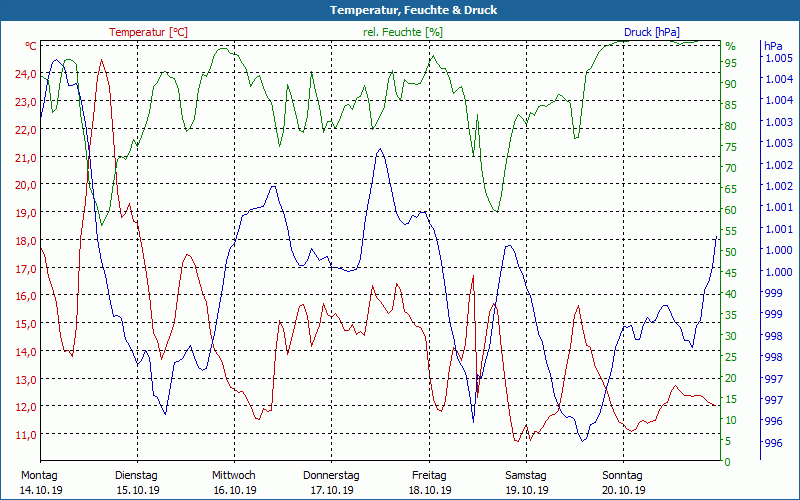Select the Montag 14.10.19 date label
The width and height of the screenshot is (800, 500).
pyautogui.click(x=40, y=482)
